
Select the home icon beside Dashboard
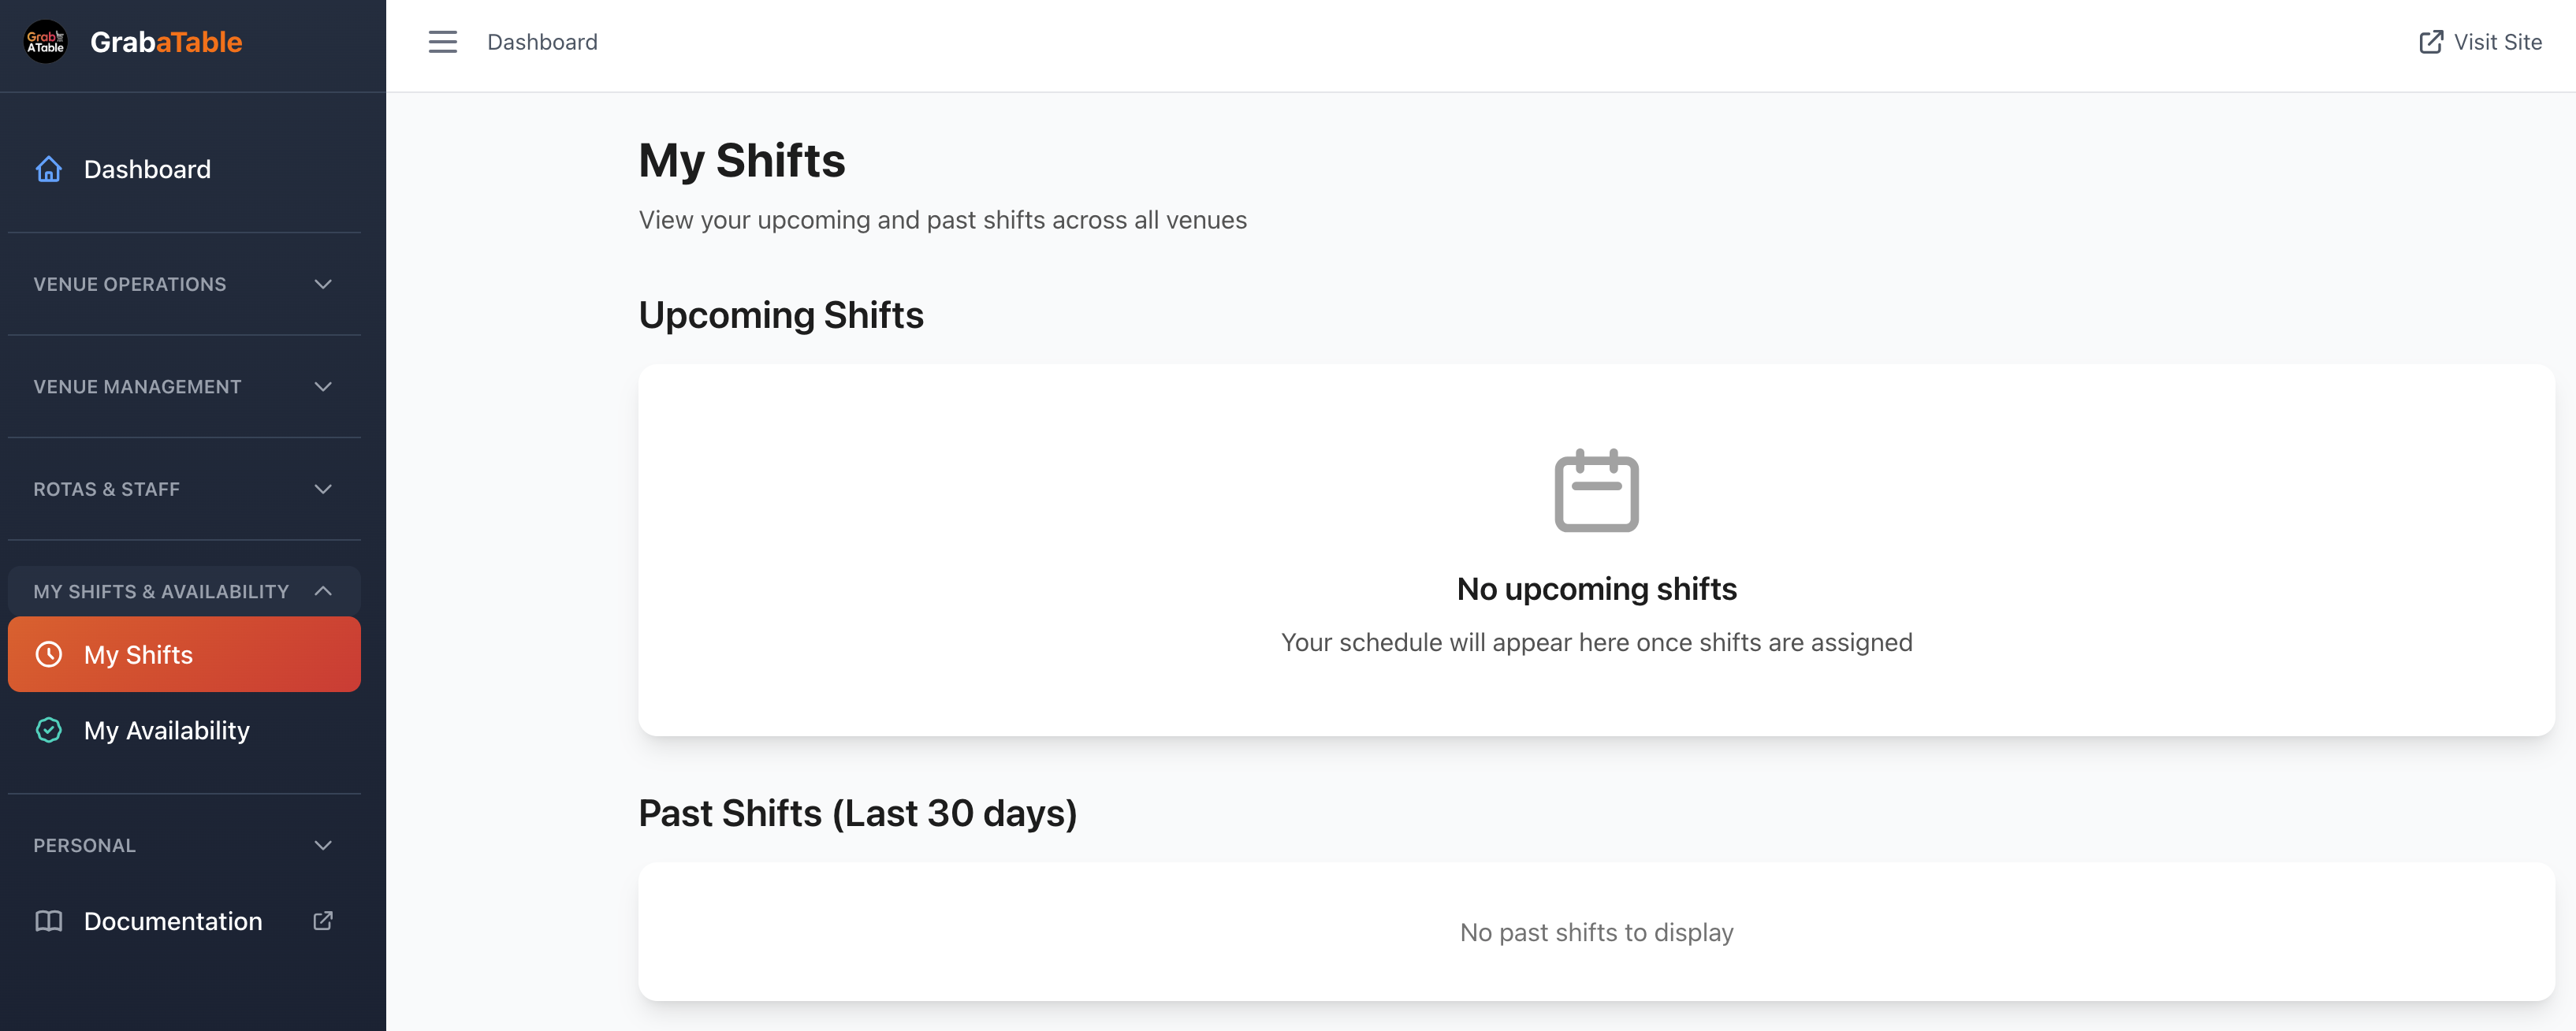[48, 169]
